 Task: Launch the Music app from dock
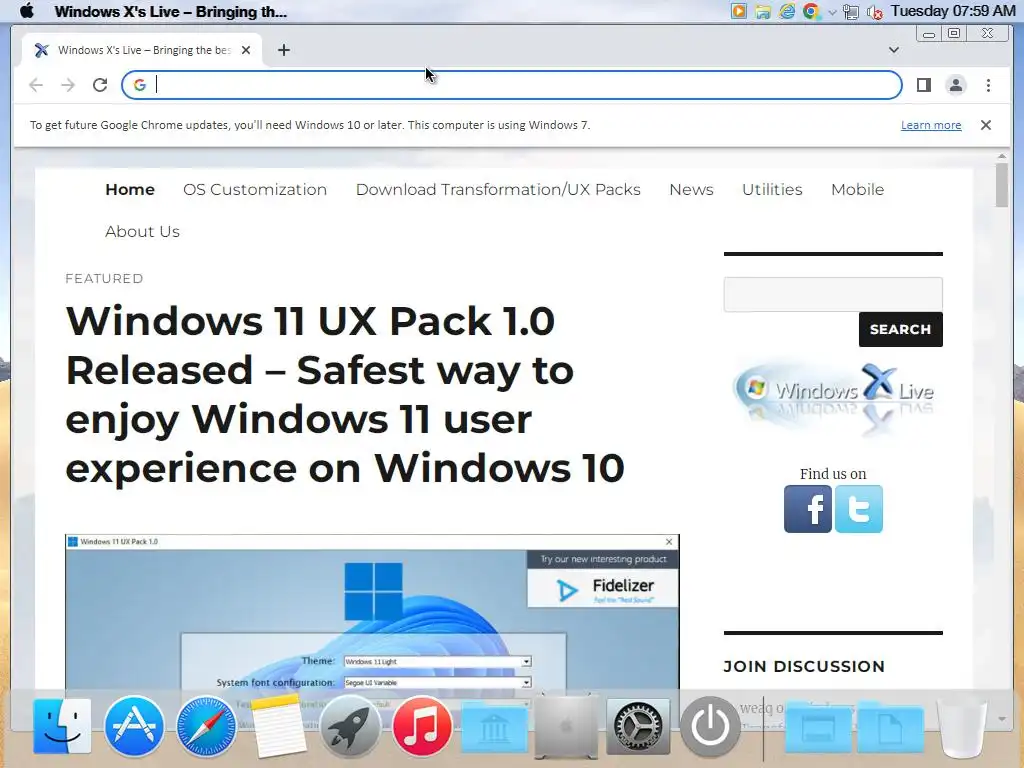422,726
